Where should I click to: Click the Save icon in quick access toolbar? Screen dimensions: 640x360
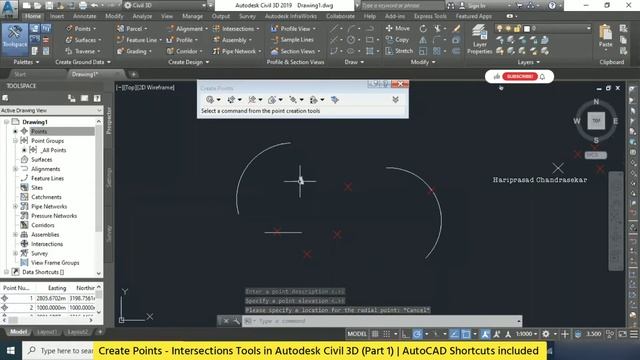click(49, 5)
